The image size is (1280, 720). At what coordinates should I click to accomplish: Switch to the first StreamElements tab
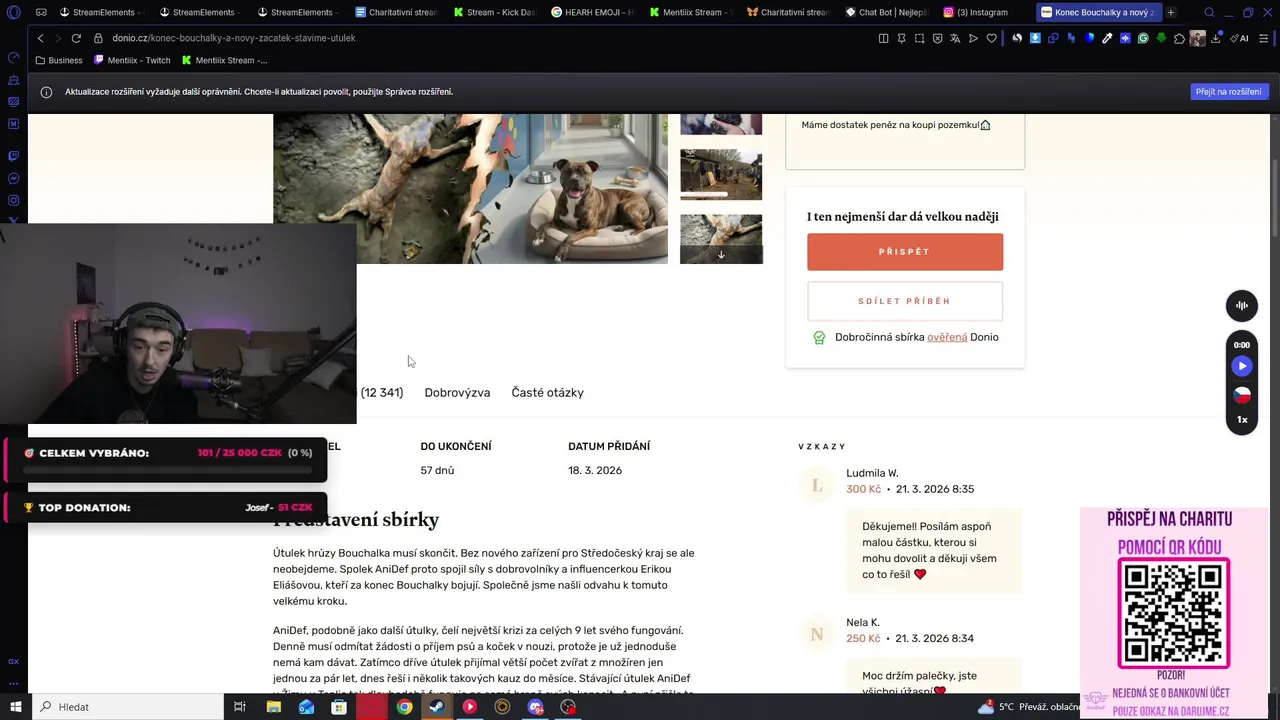coord(104,12)
